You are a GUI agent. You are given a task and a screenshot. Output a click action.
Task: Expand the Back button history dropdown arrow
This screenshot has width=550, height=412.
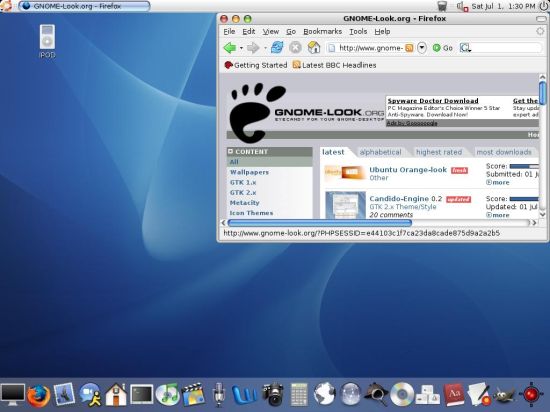(x=241, y=48)
